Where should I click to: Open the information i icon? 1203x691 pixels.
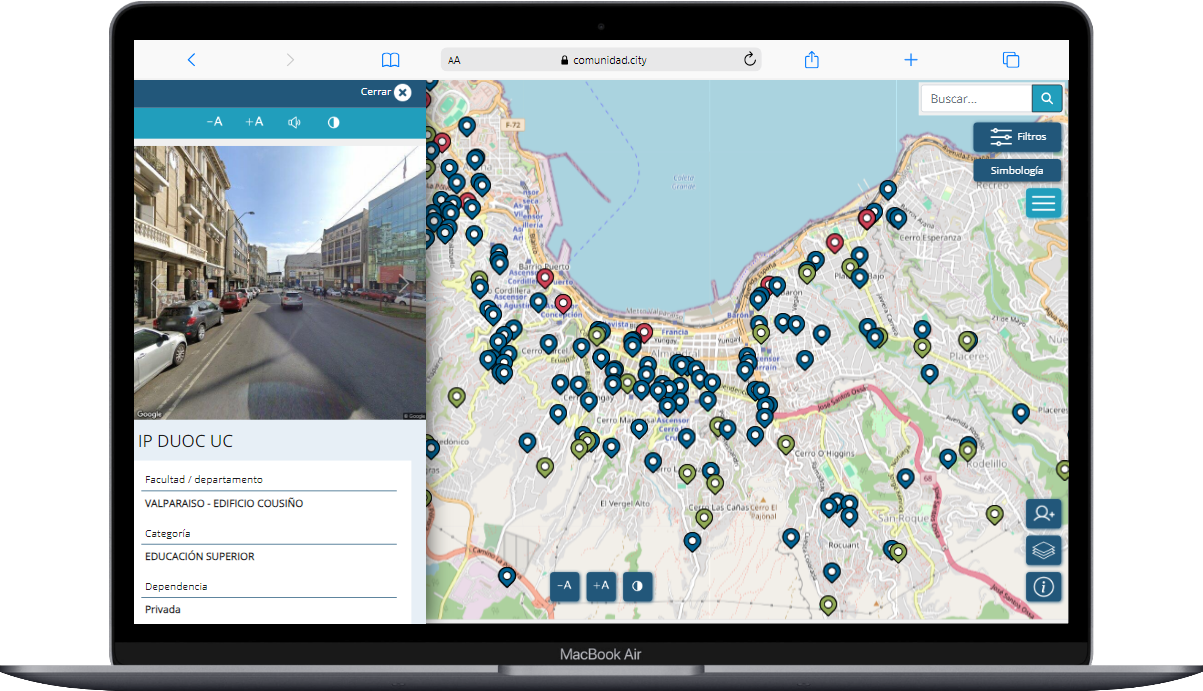[x=1044, y=587]
